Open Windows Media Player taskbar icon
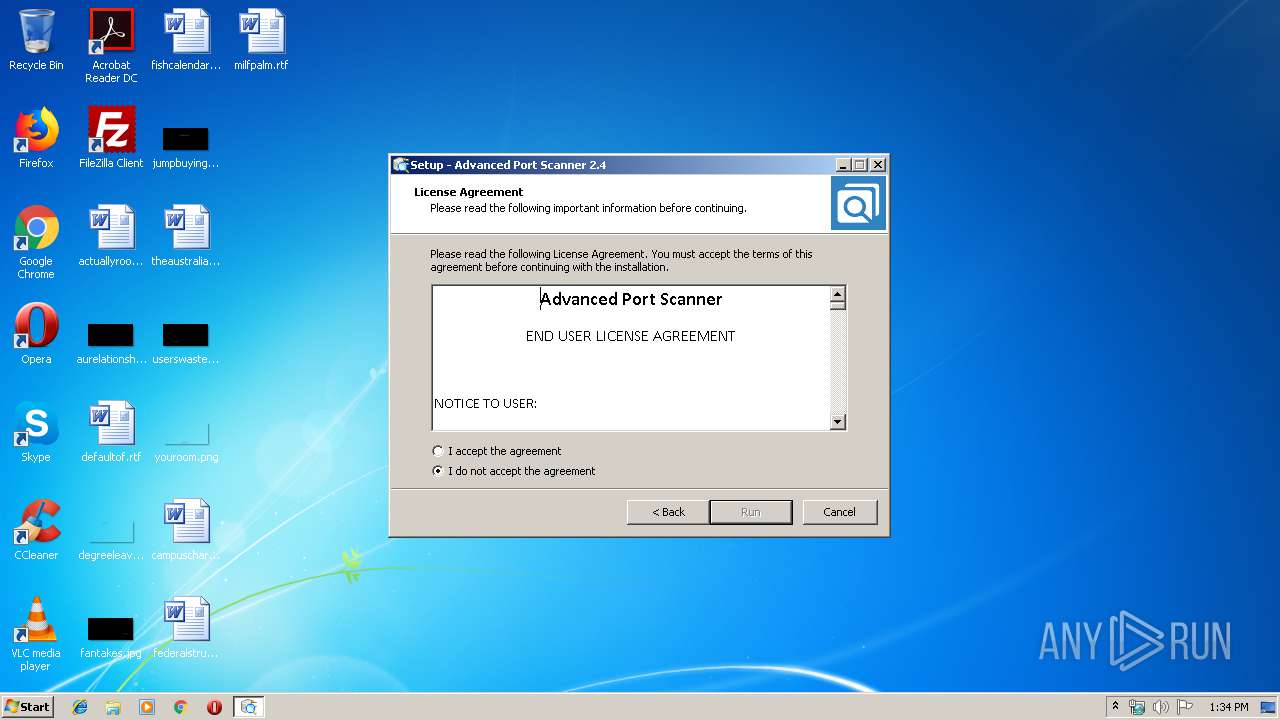This screenshot has width=1280, height=720. coord(147,707)
